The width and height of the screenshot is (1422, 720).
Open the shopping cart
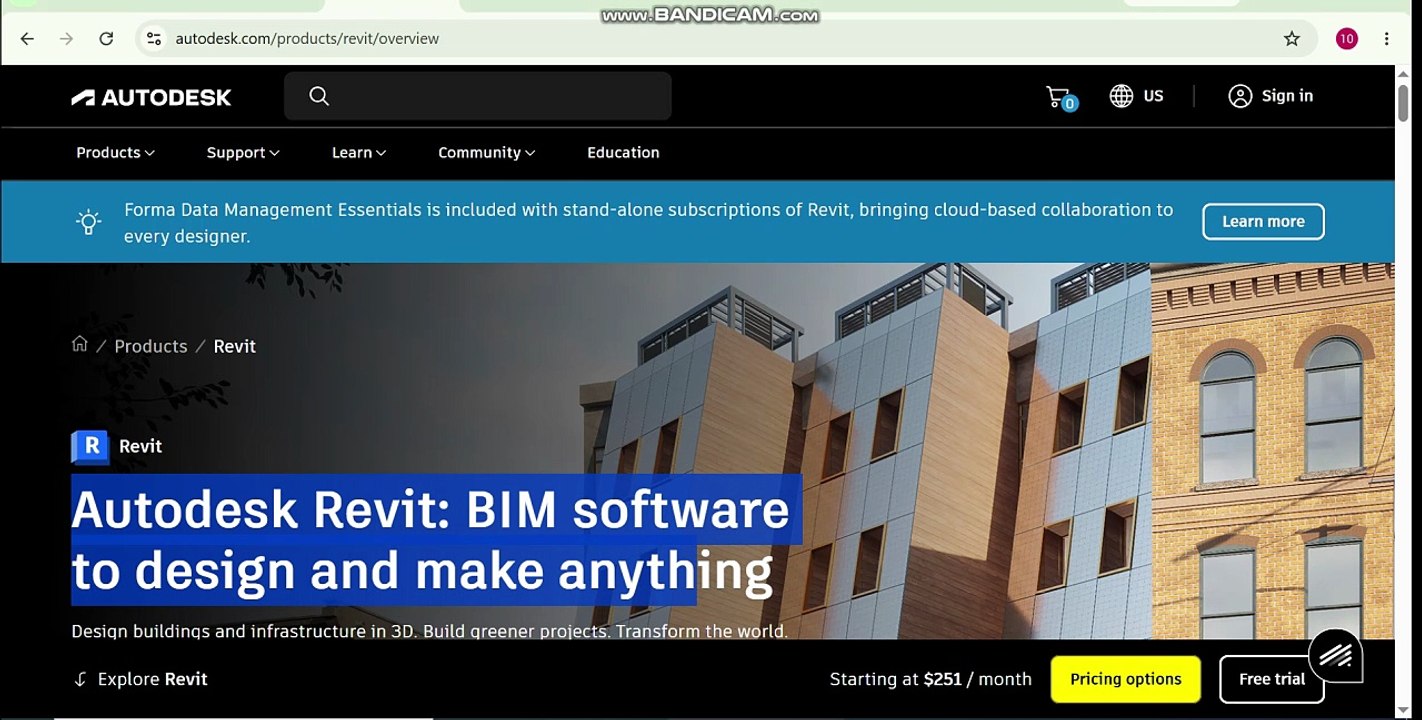(1061, 97)
